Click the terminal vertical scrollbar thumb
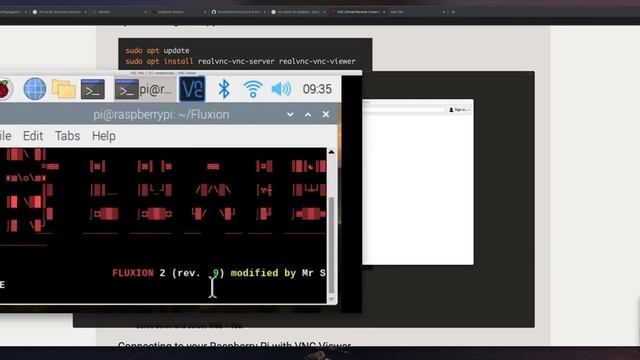This screenshot has height=360, width=640. pos(331,245)
